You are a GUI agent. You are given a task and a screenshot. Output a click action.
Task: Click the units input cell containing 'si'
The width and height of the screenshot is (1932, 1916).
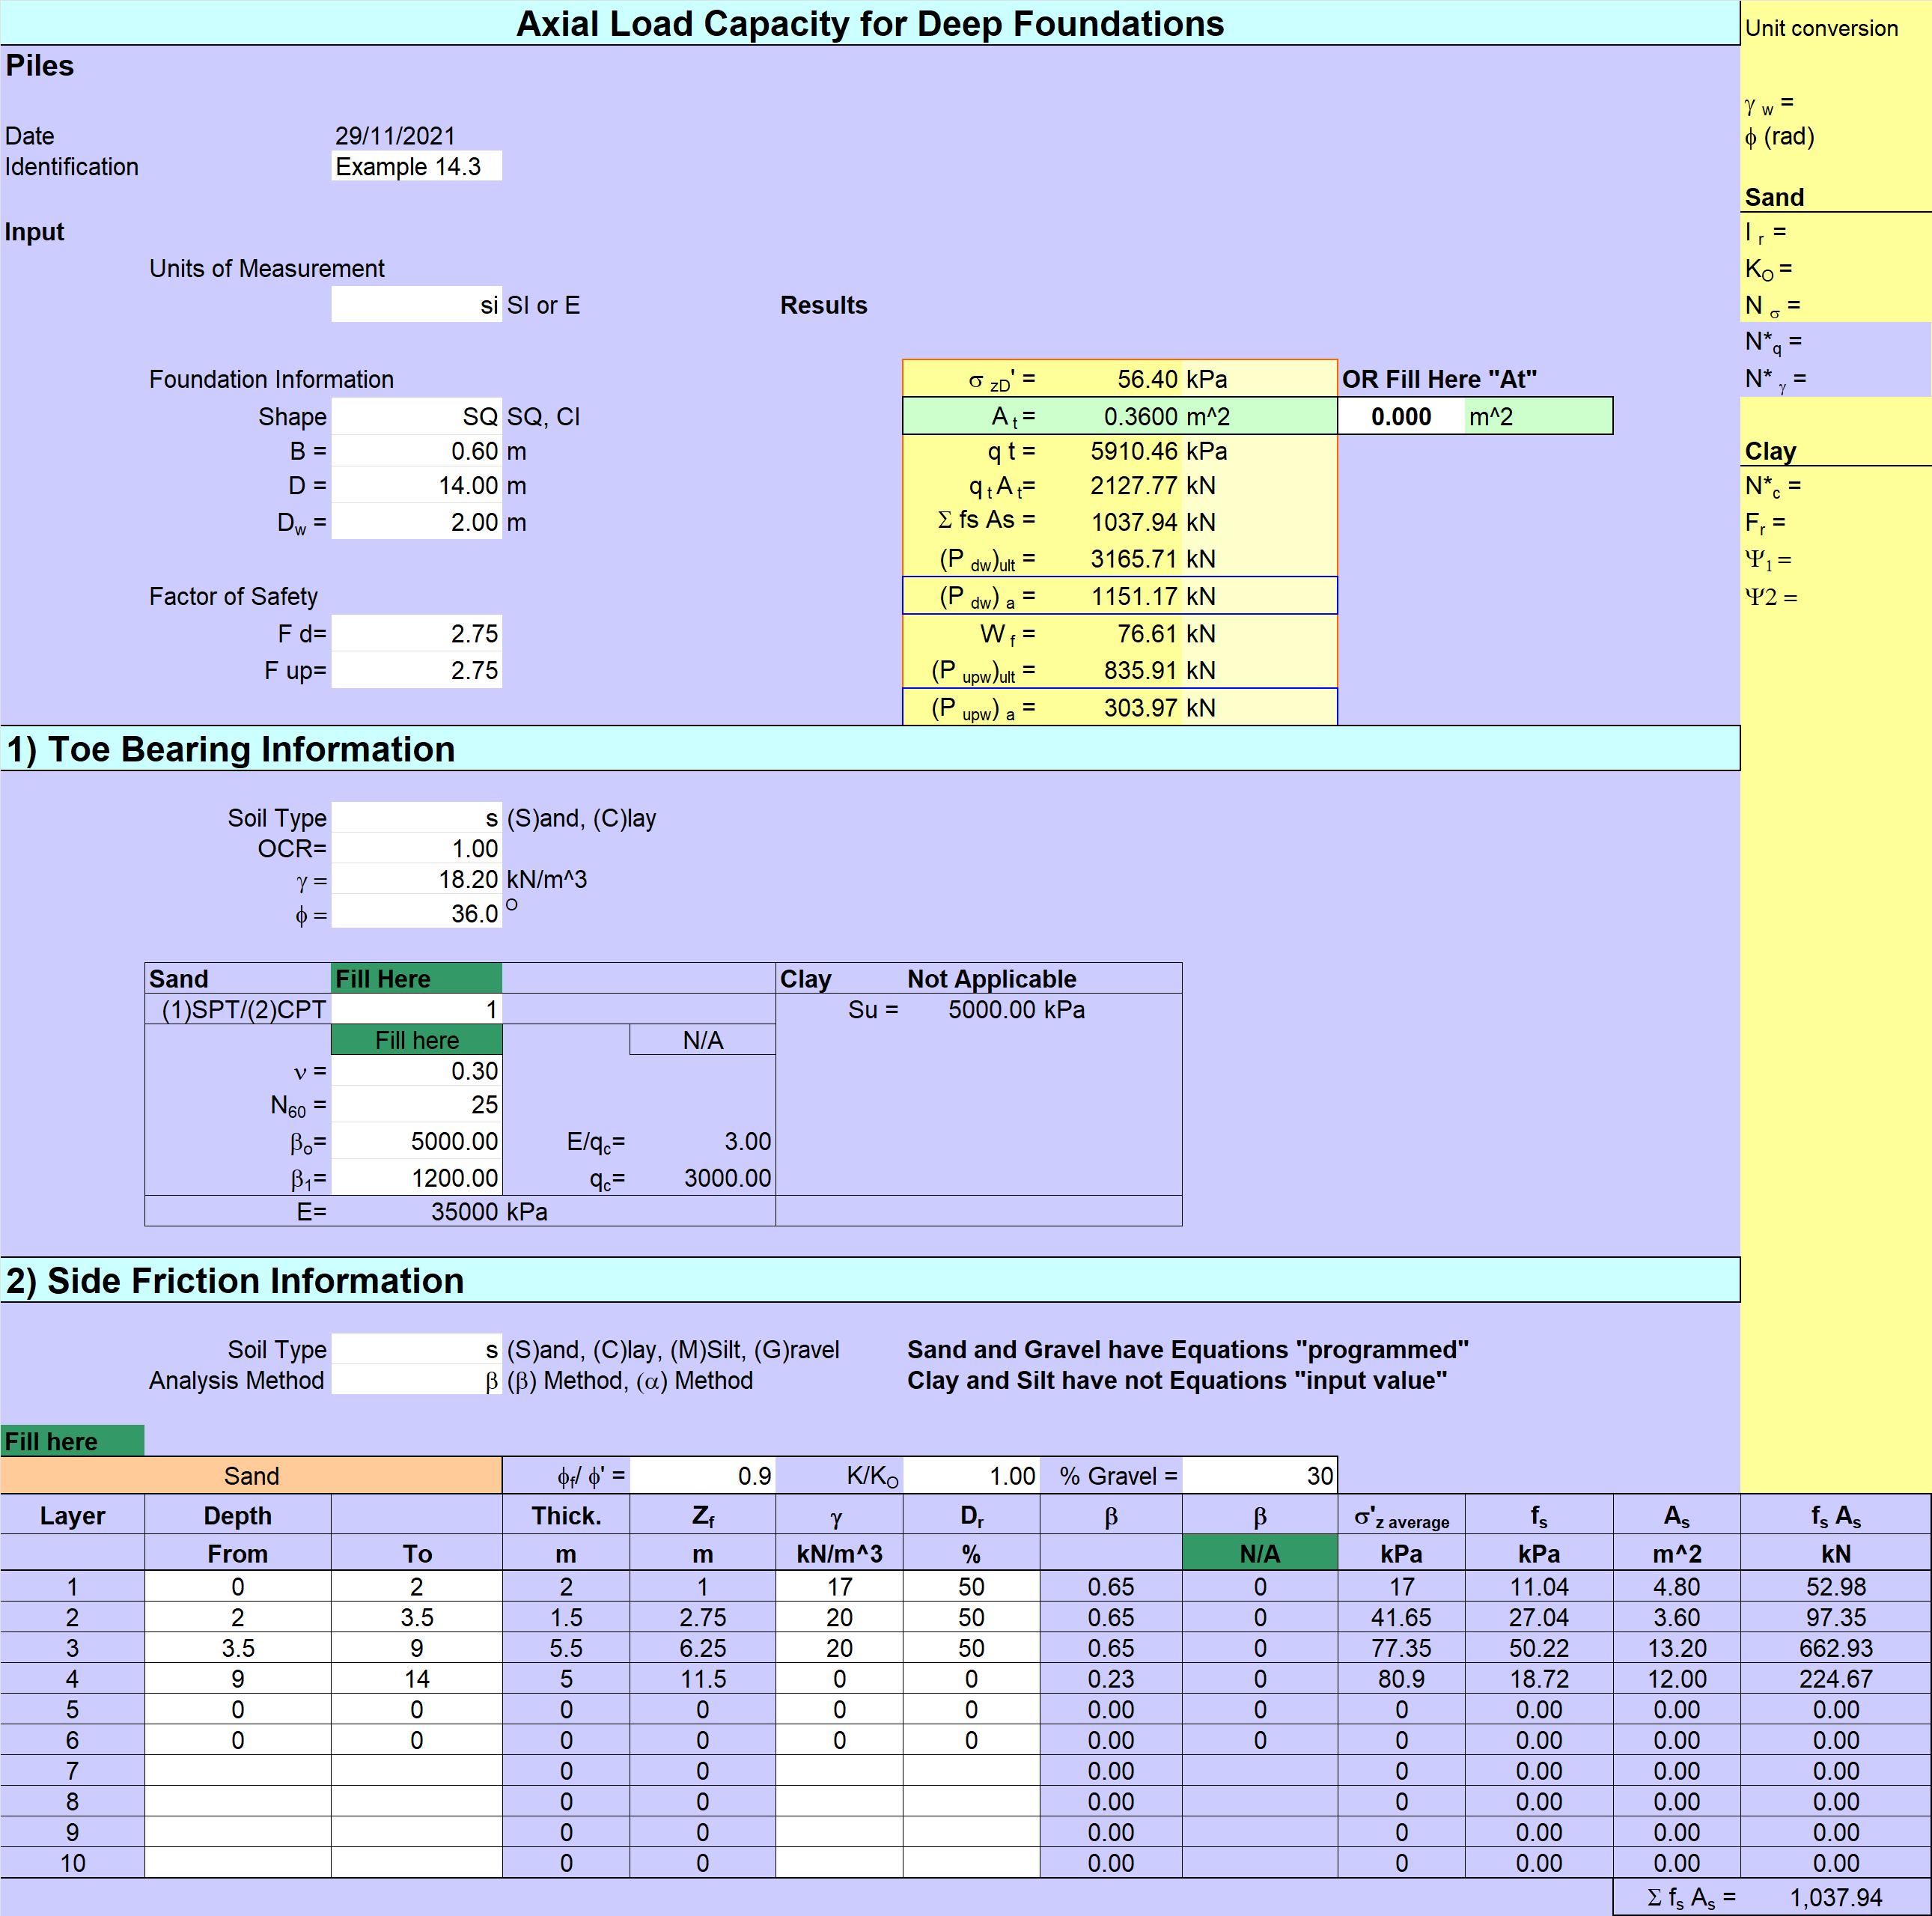click(x=416, y=305)
